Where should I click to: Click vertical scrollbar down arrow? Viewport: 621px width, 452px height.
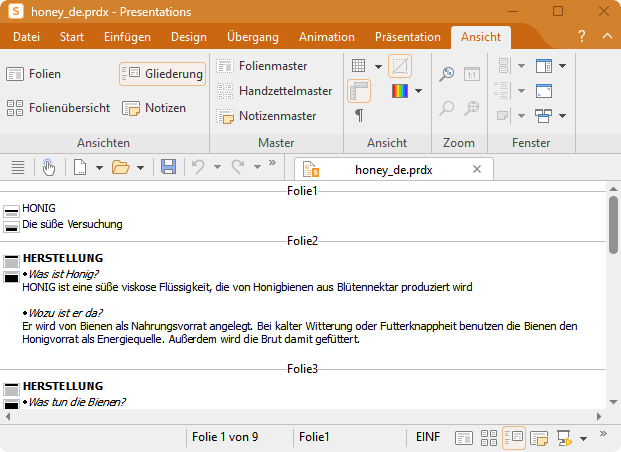point(613,402)
